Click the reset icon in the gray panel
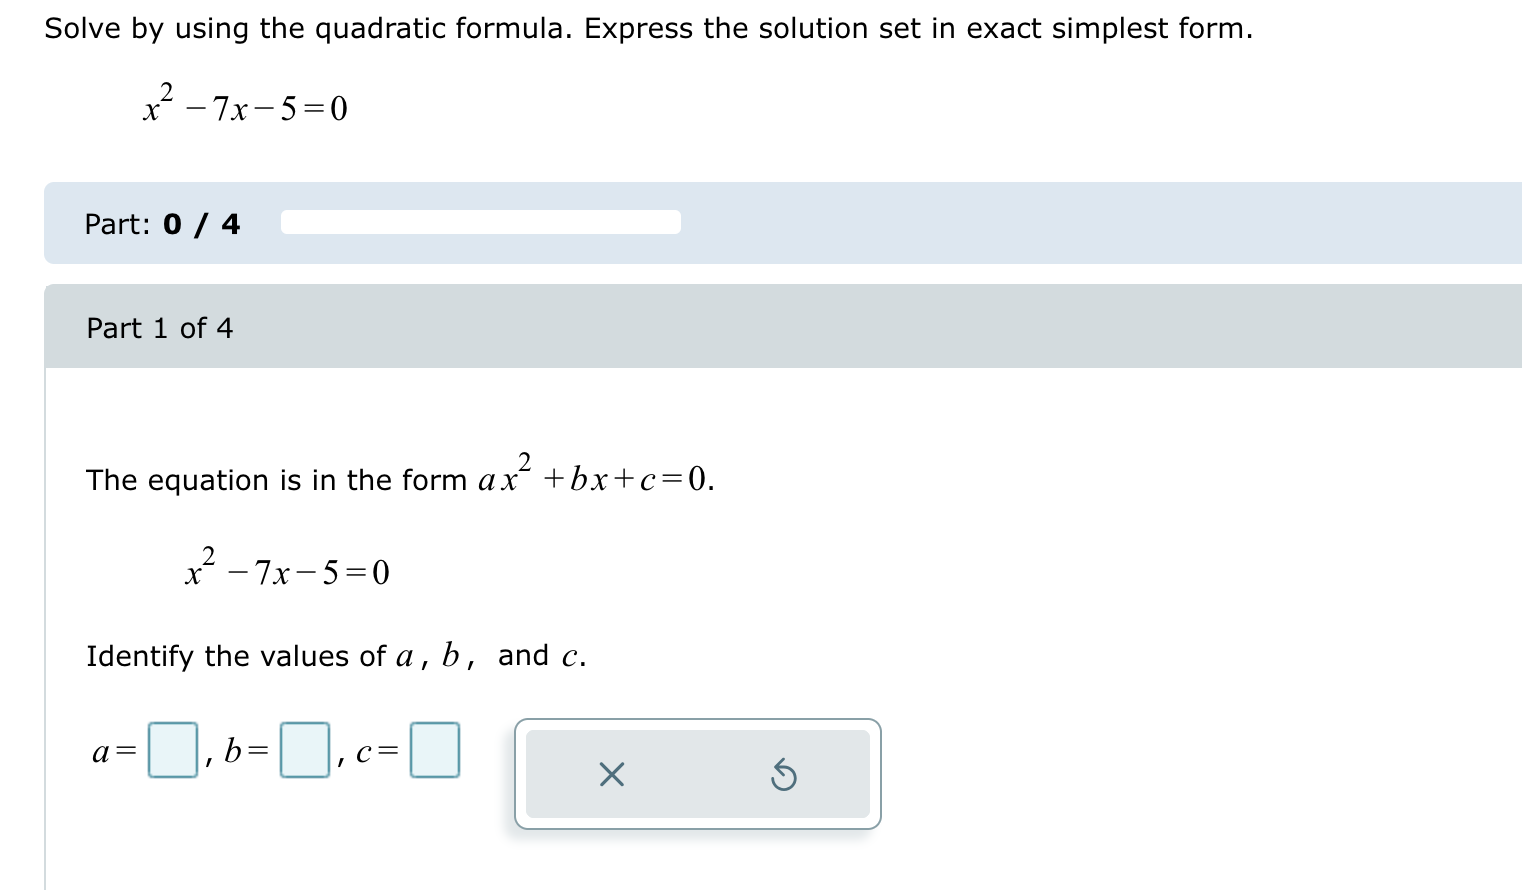Screen dimensions: 1522x890 point(785,775)
